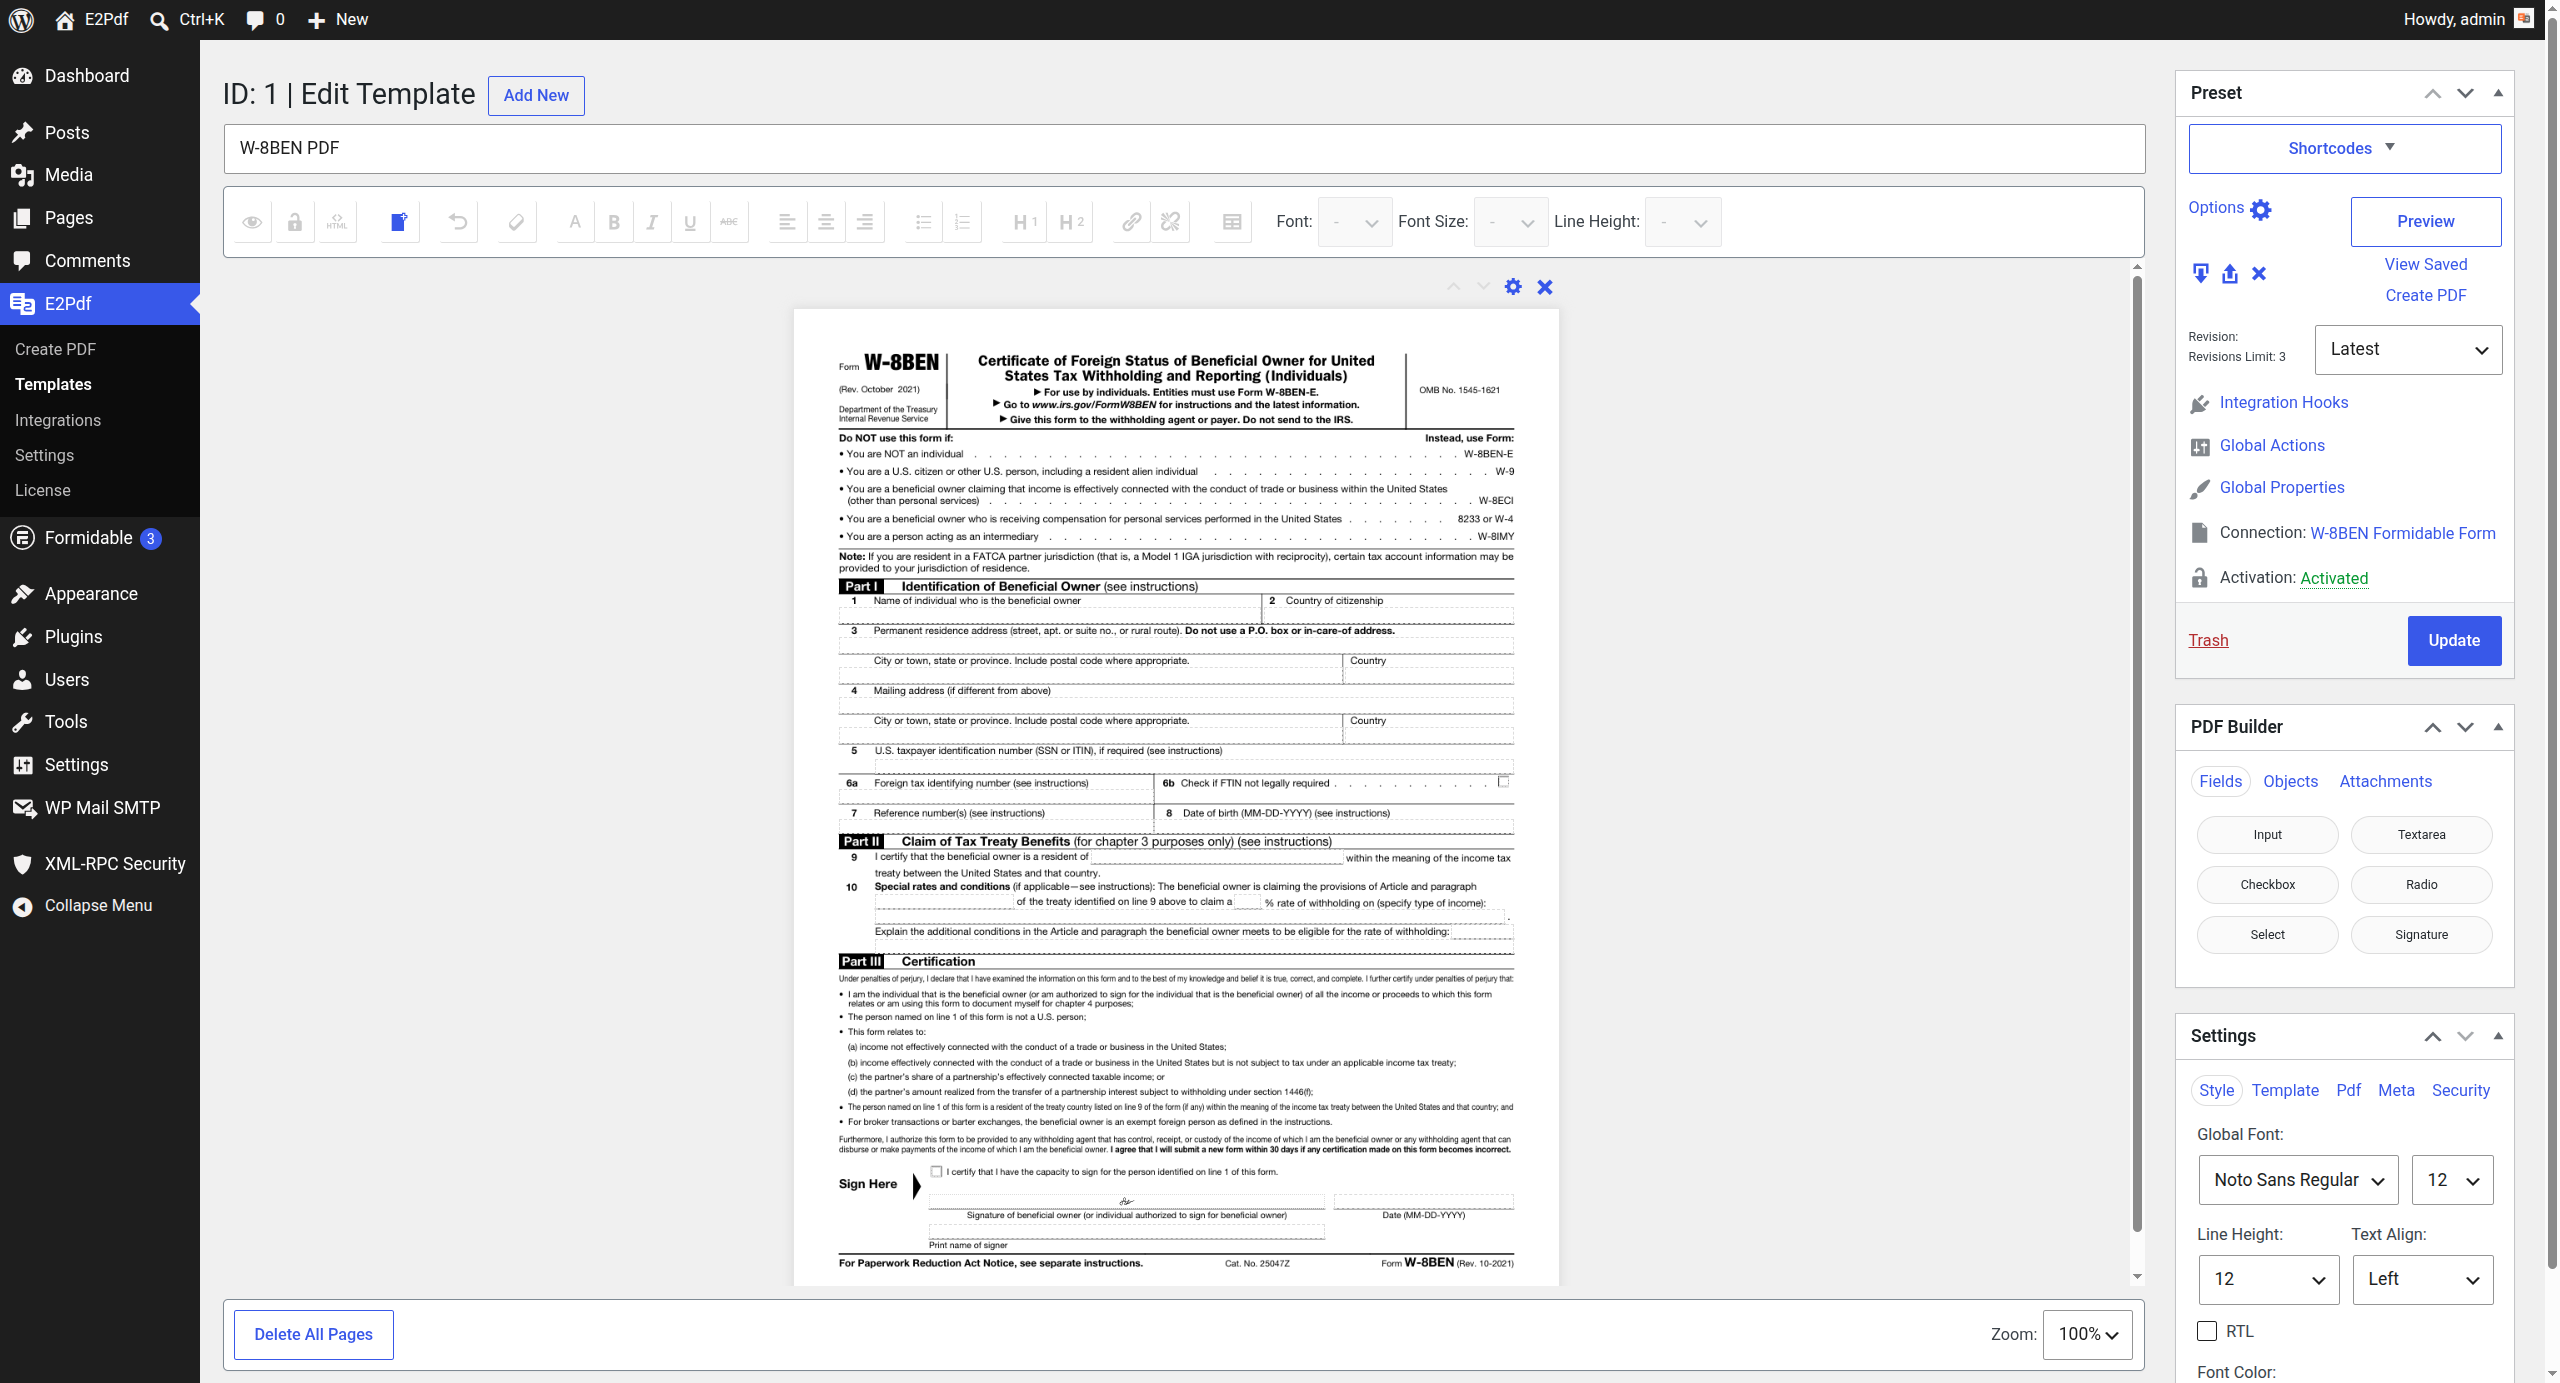
Task: Check the line 6b FTIN checkbox
Action: coord(1503,782)
